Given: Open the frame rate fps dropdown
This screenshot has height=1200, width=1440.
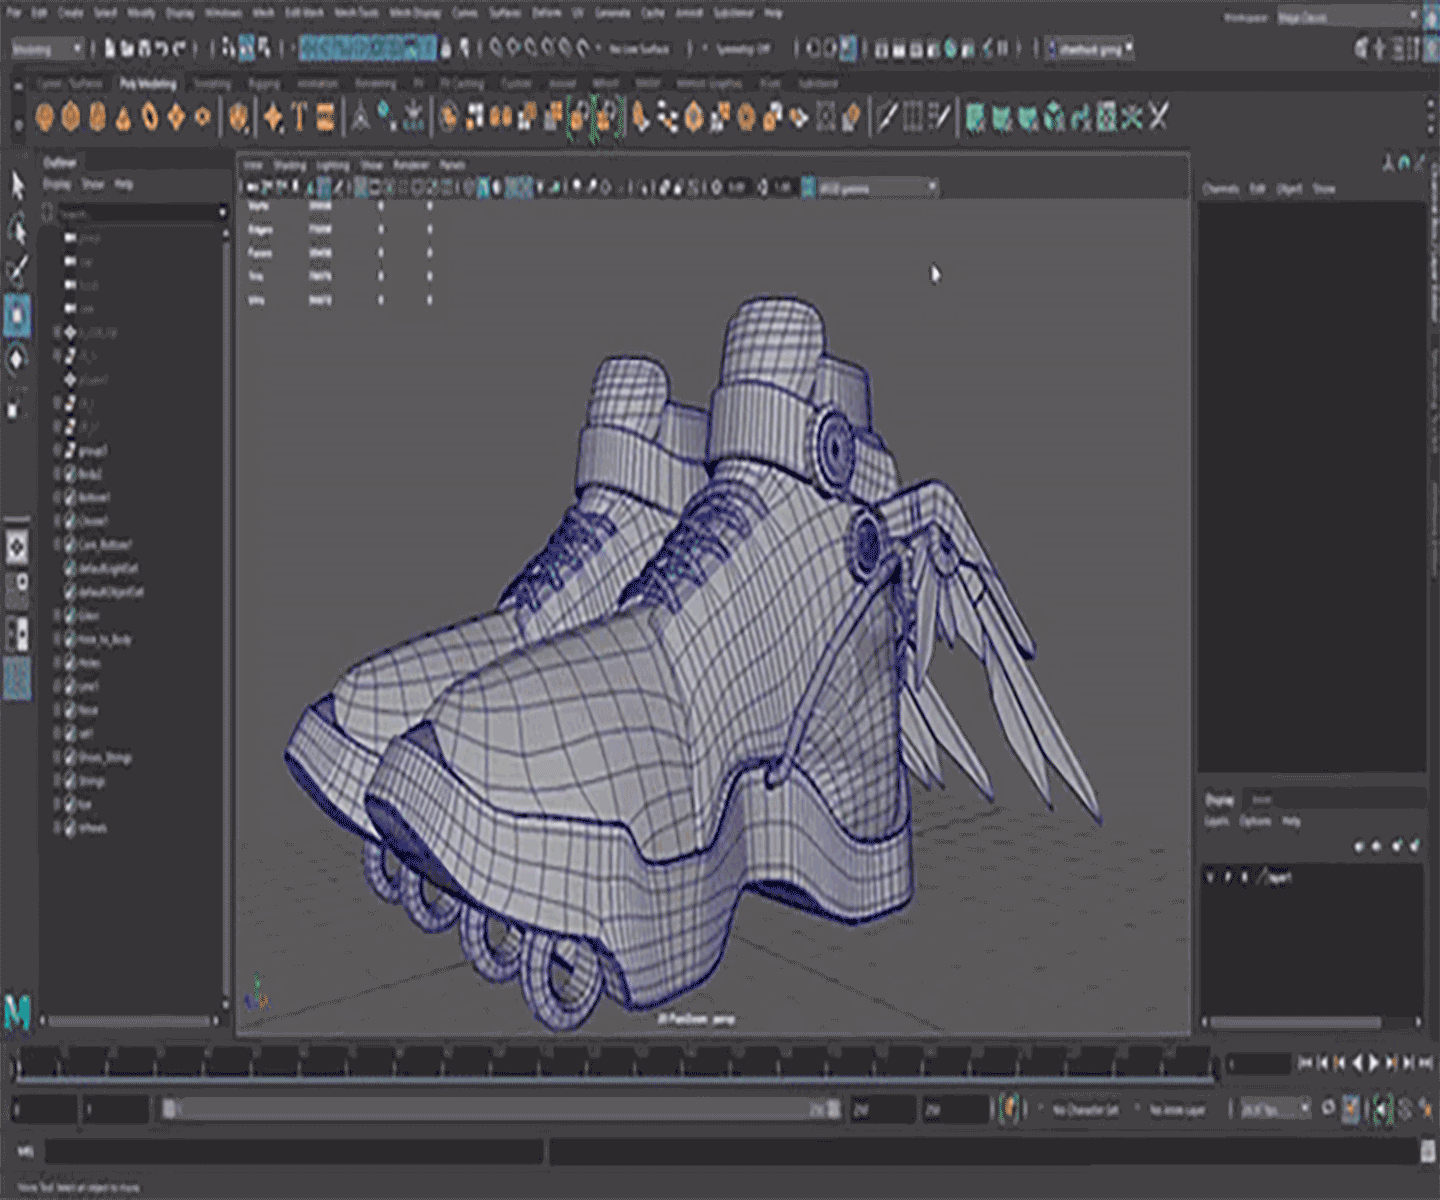Looking at the screenshot, I should (1275, 1109).
